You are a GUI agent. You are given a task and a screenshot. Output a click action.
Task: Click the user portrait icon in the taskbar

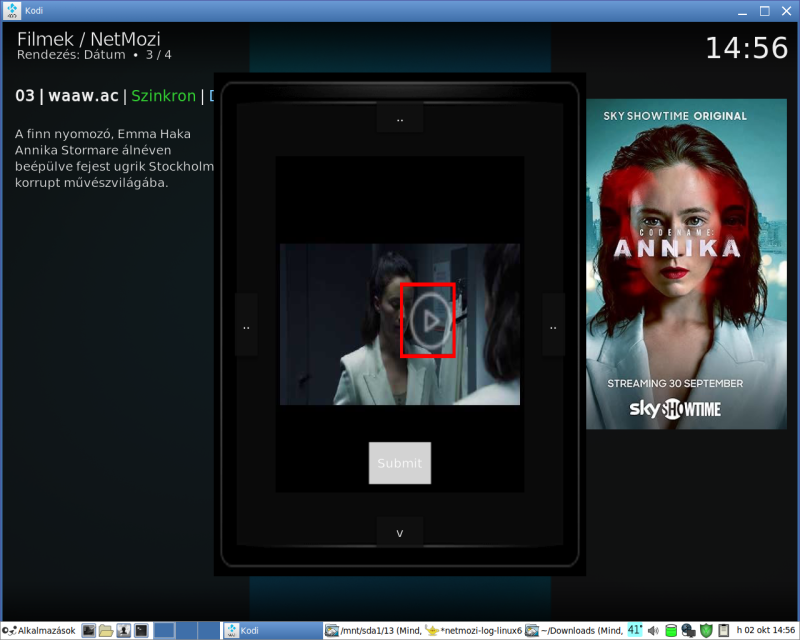click(123, 630)
